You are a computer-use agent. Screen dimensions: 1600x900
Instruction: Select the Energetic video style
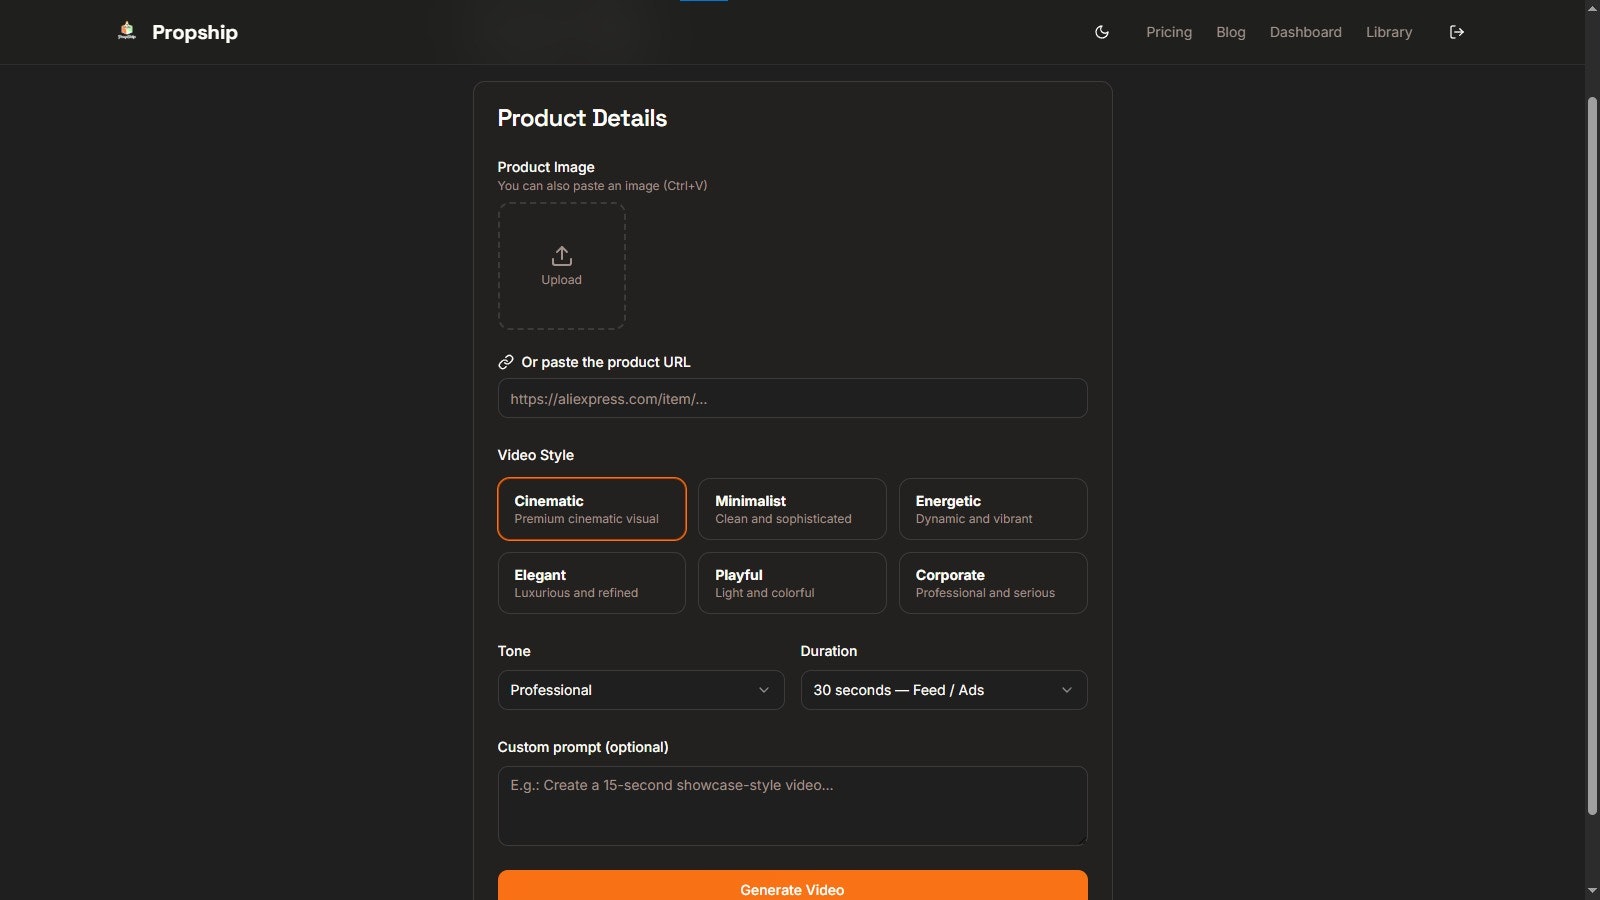tap(993, 509)
